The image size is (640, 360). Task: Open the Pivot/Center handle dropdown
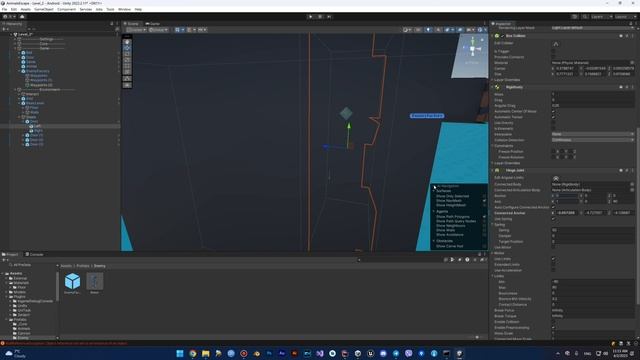[136, 30]
